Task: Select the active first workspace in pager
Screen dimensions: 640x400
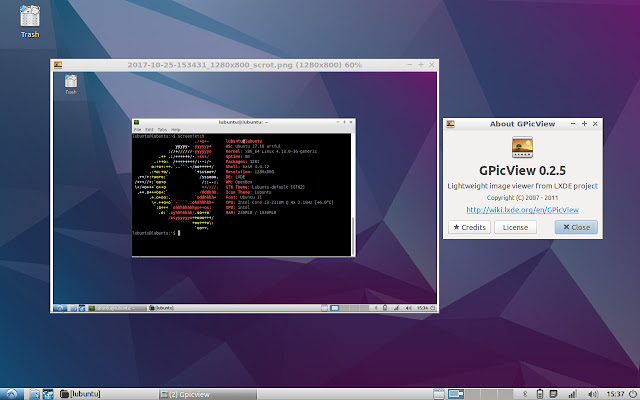Action: pos(456,394)
